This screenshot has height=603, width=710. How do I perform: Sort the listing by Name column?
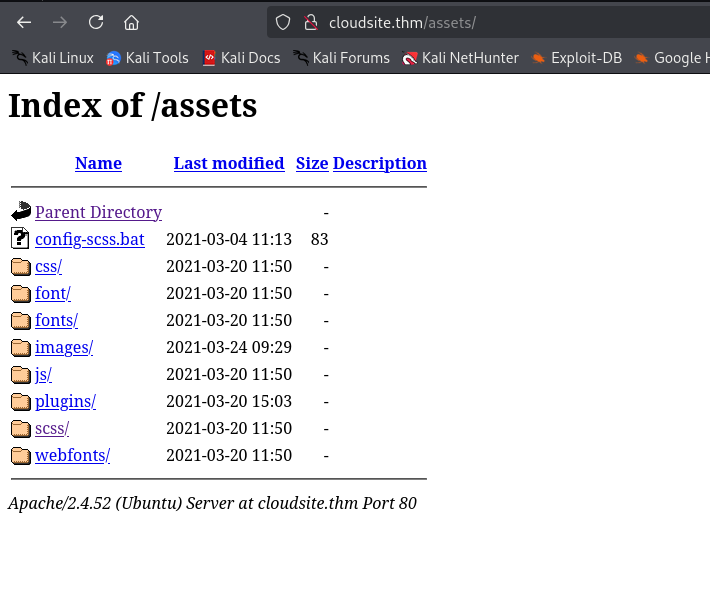click(x=98, y=163)
